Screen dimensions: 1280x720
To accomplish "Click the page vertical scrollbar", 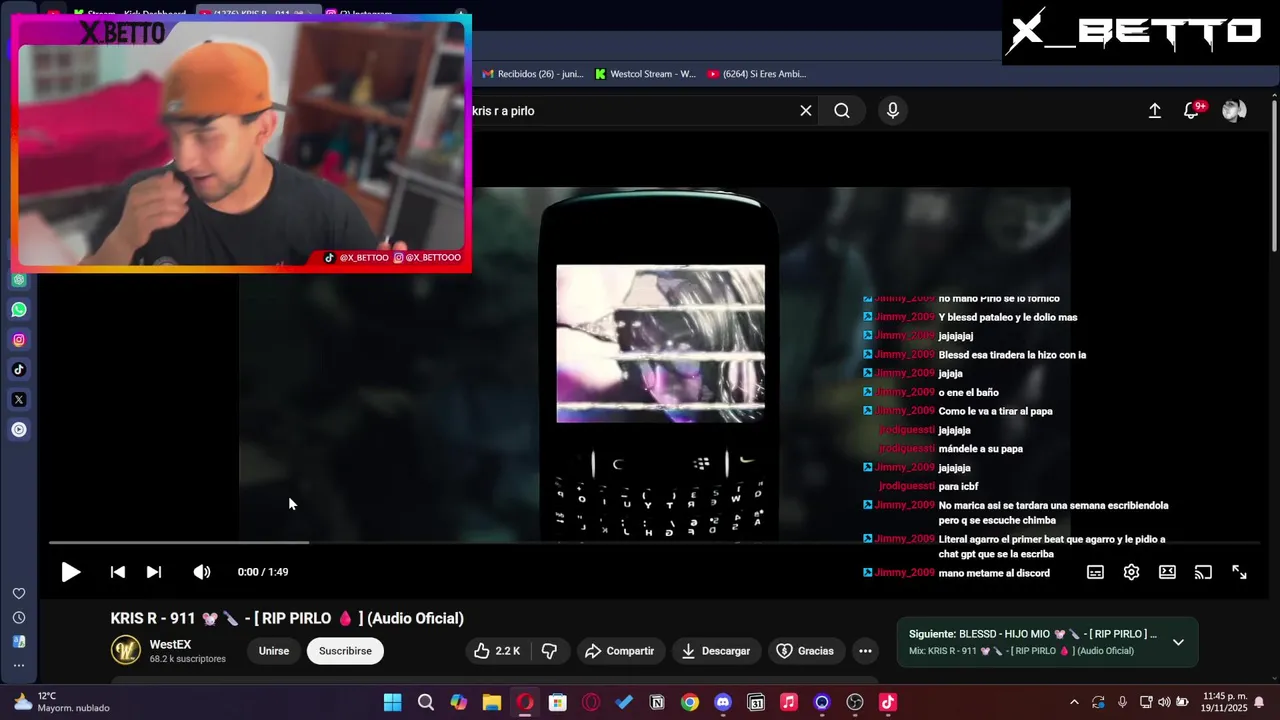I will pos(1274,175).
